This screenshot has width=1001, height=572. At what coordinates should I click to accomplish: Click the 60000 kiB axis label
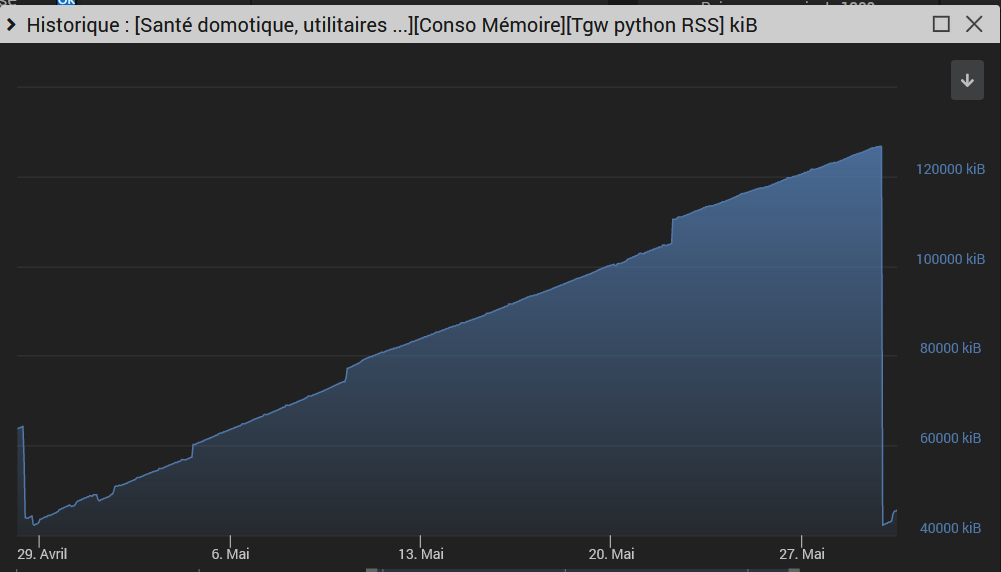[x=950, y=439]
